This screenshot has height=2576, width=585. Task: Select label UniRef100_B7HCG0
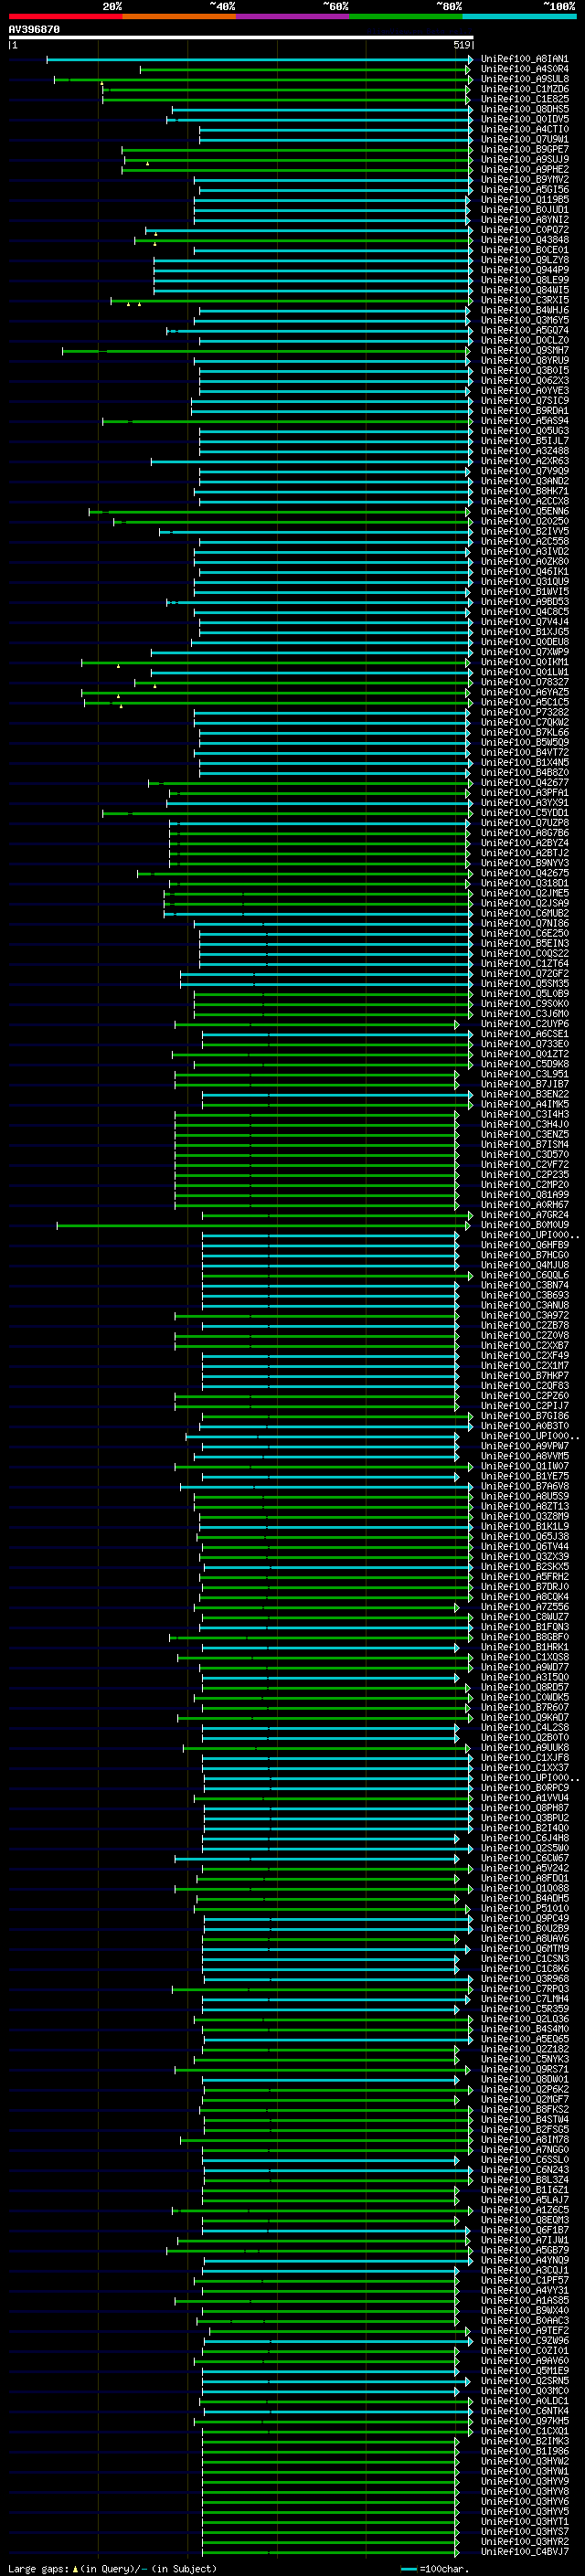(x=525, y=1255)
